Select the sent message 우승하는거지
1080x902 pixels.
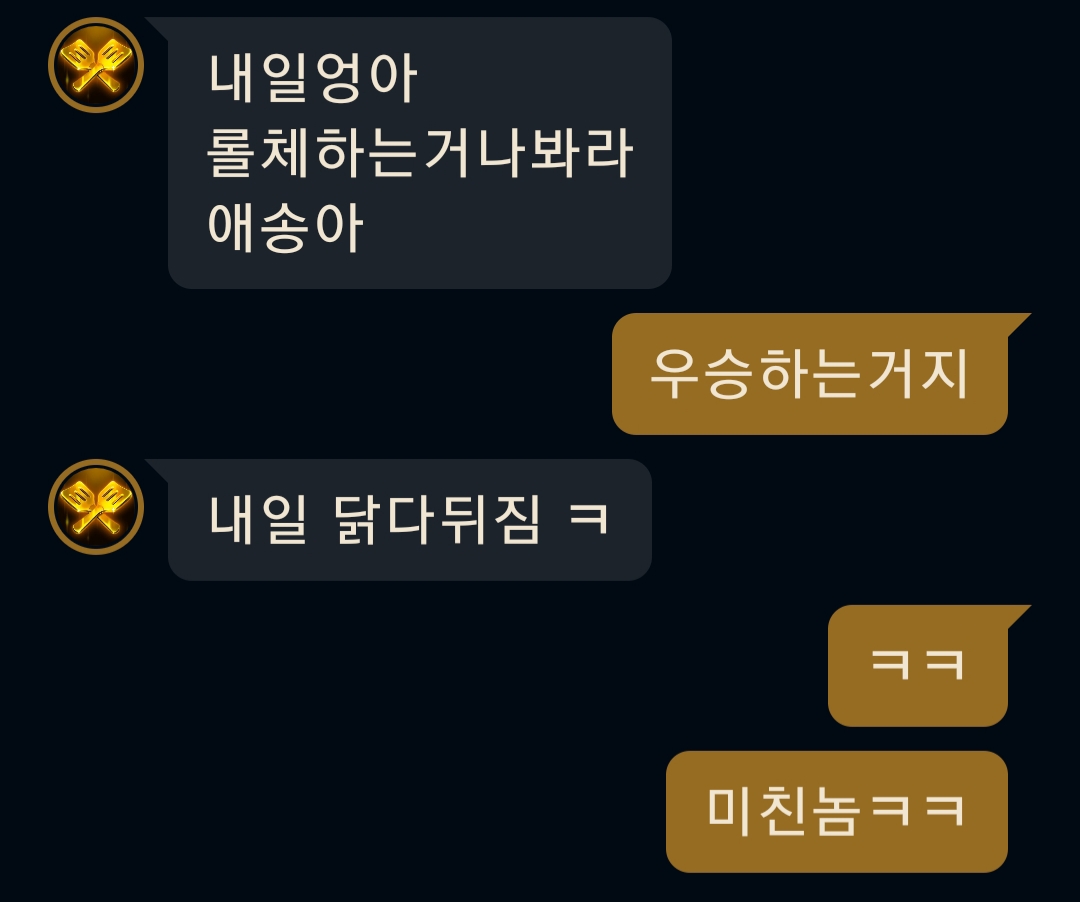[810, 374]
